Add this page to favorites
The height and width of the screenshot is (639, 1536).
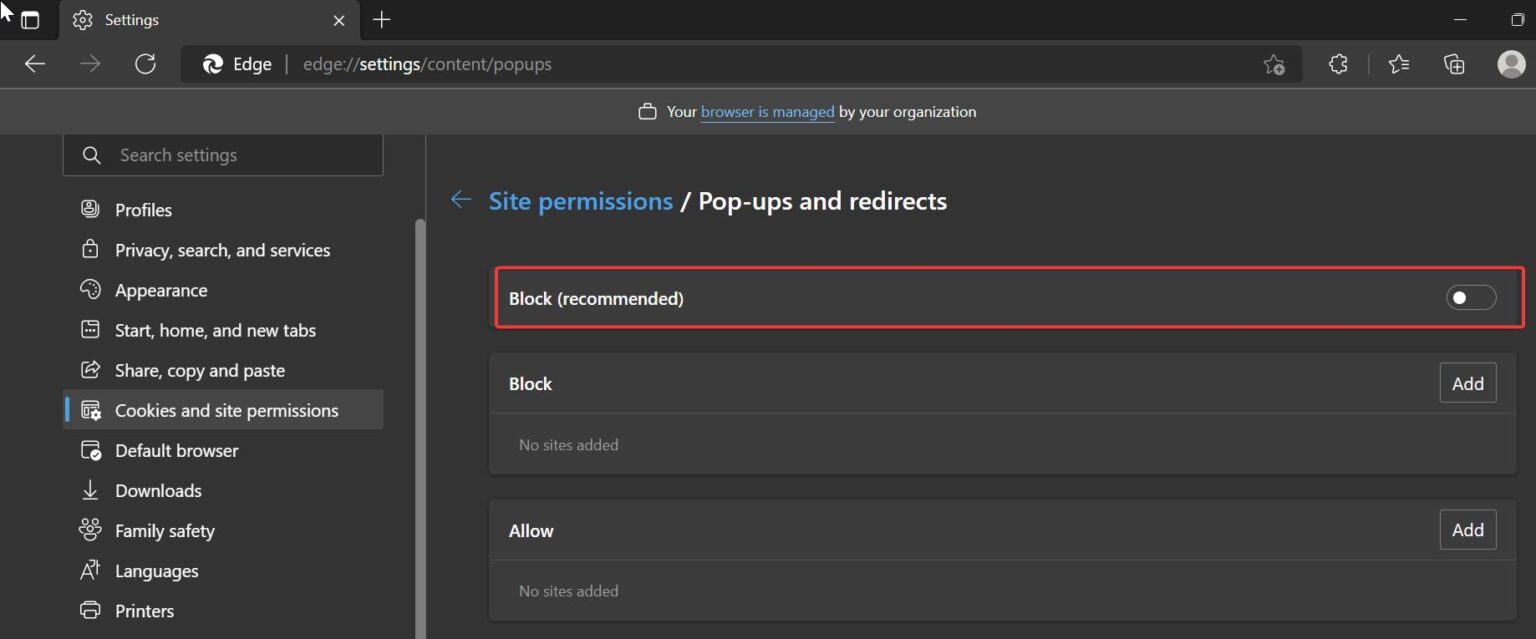(1274, 63)
